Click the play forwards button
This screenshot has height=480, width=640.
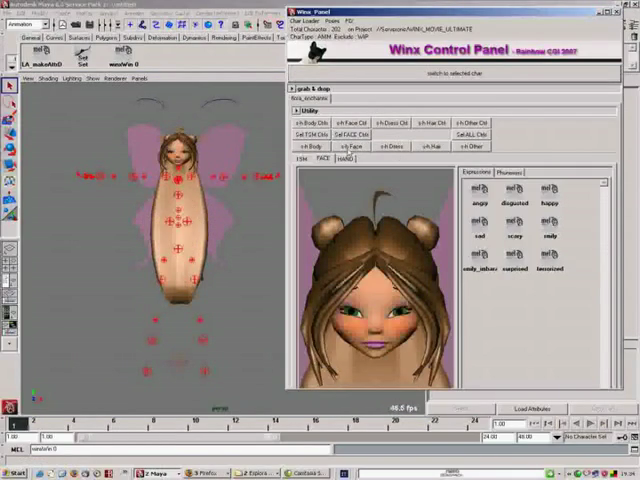tap(590, 424)
